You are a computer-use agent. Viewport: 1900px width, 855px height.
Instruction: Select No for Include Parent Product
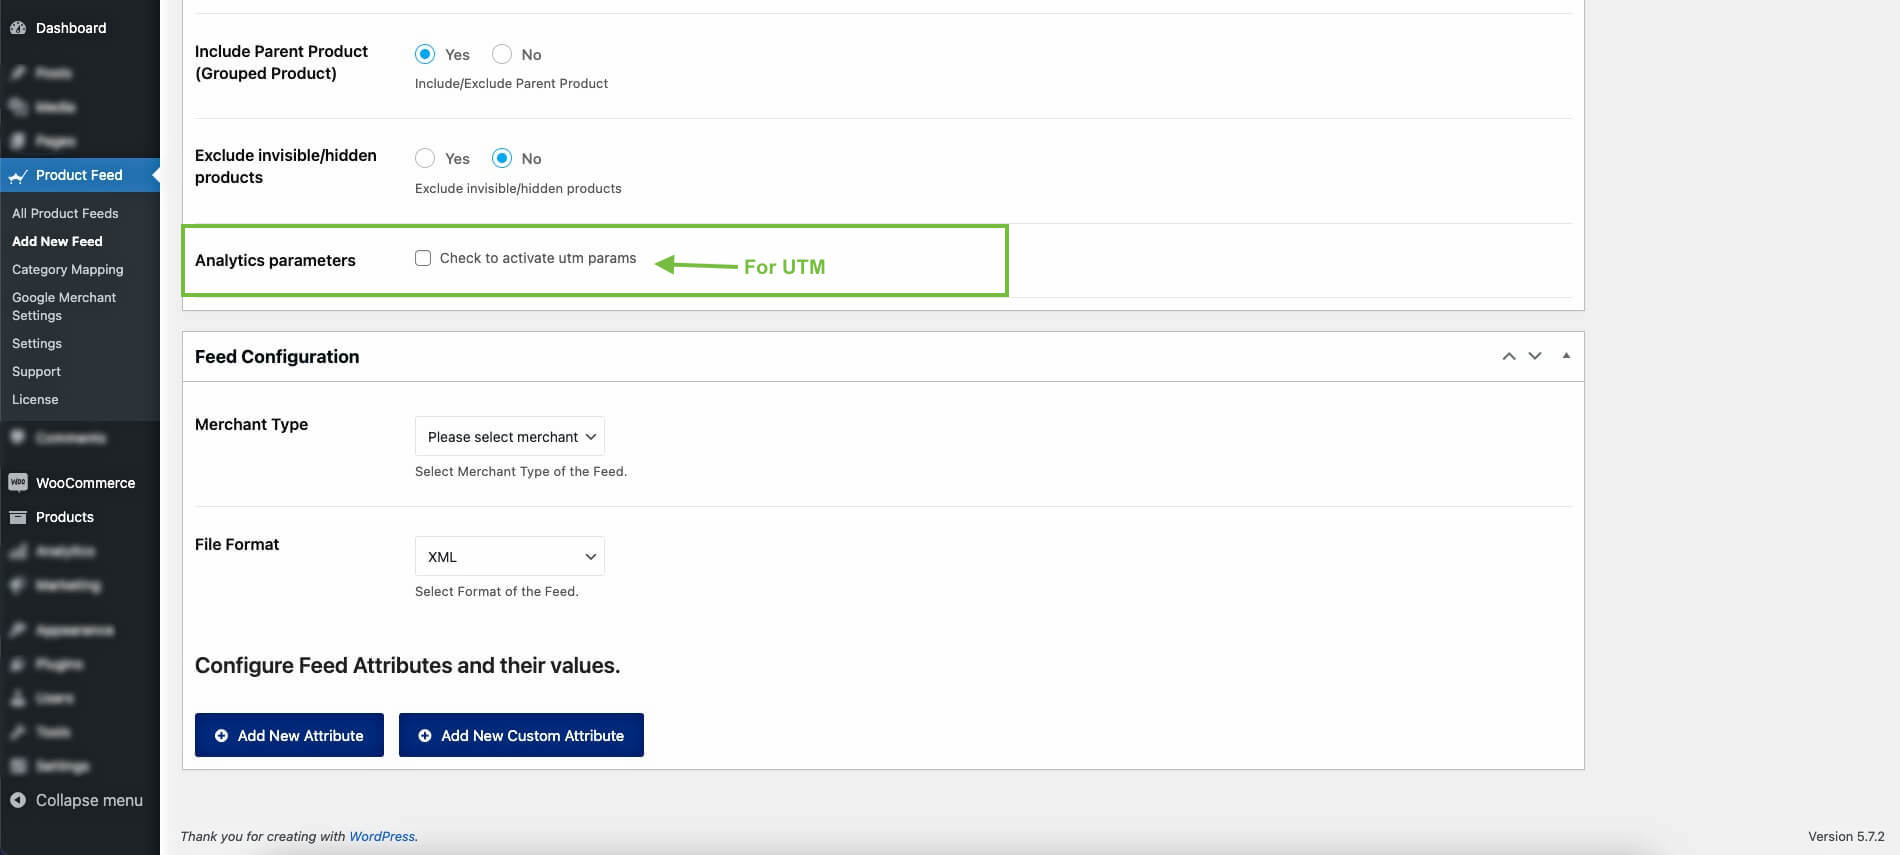(502, 54)
